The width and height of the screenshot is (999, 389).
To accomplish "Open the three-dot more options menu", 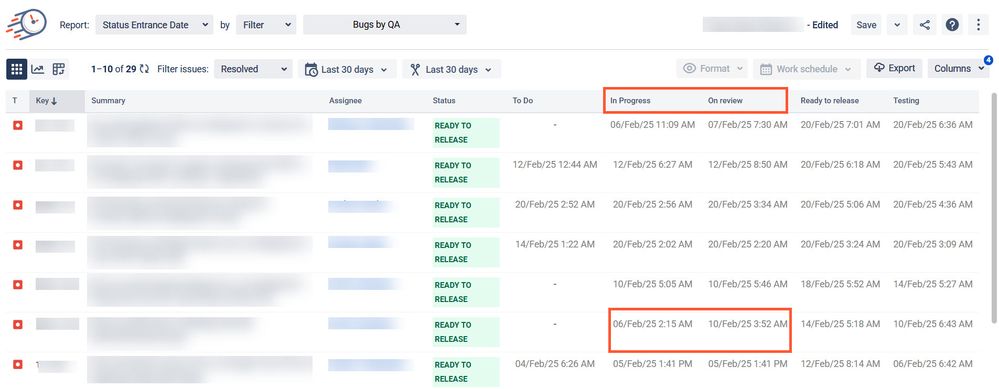I will pyautogui.click(x=979, y=25).
